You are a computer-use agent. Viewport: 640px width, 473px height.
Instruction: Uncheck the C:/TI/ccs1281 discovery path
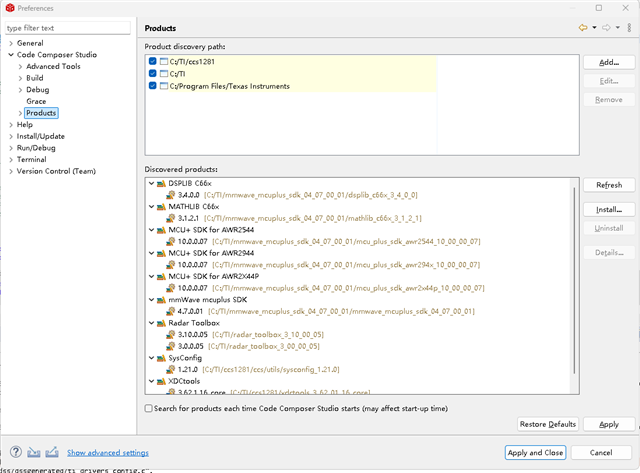tap(153, 61)
